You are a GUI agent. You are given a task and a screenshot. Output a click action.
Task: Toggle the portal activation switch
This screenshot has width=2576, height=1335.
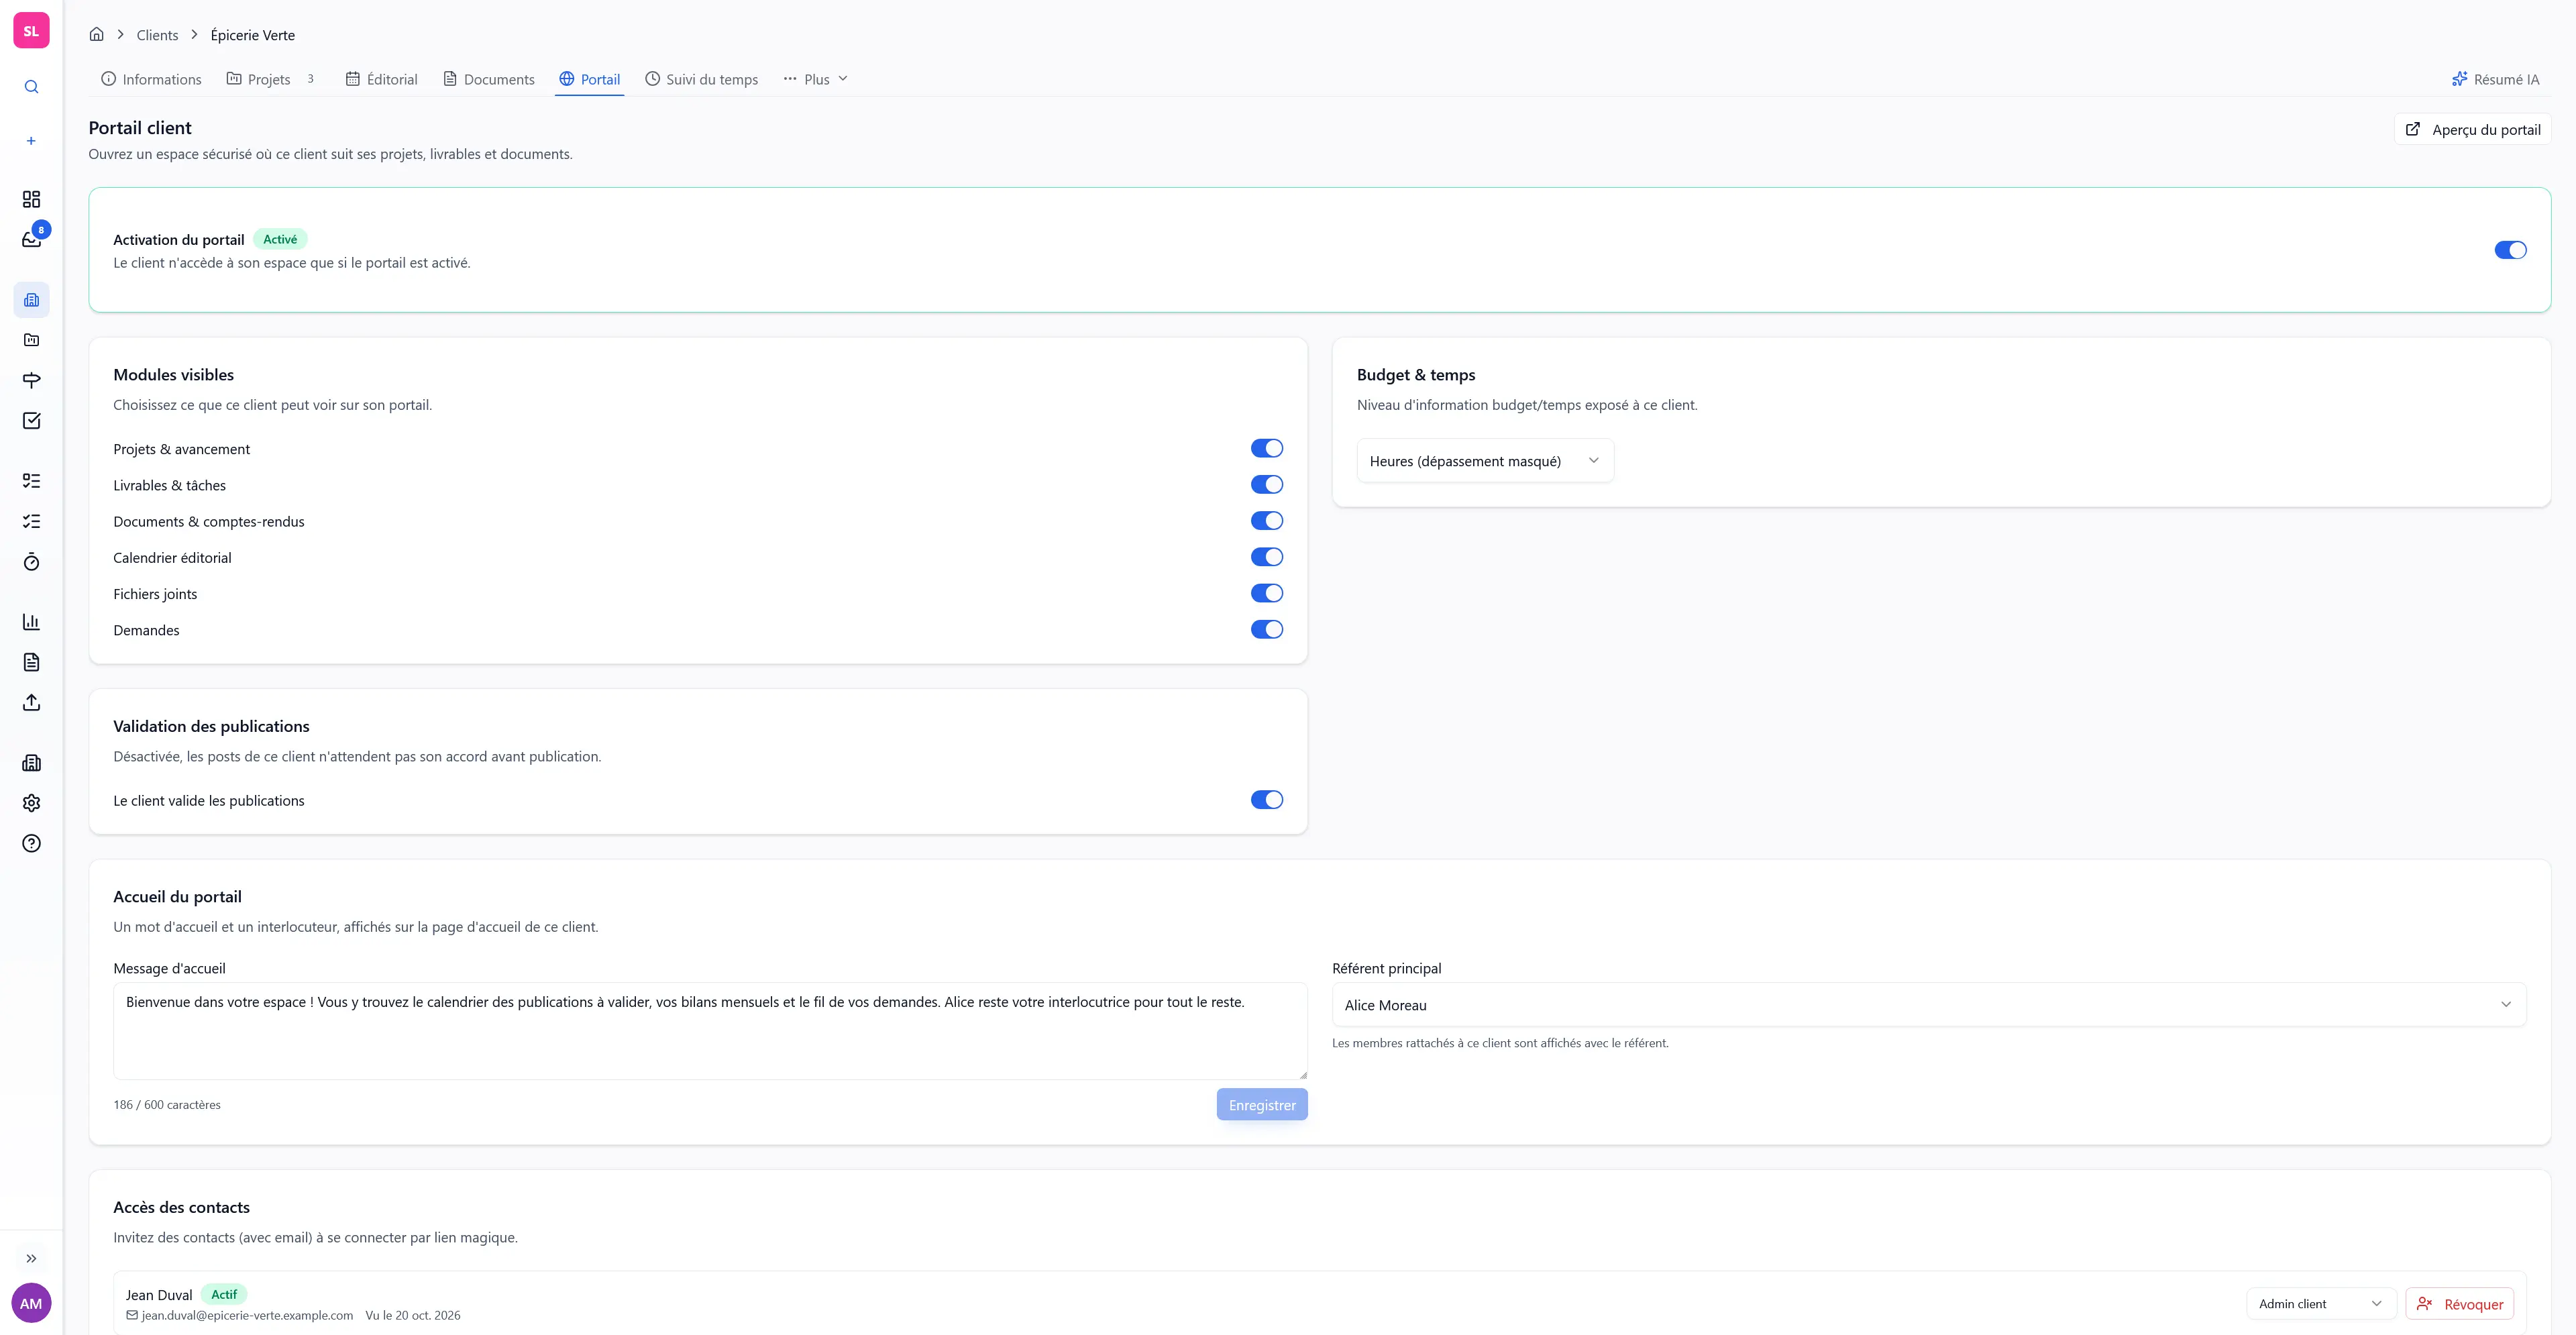[x=2510, y=250]
